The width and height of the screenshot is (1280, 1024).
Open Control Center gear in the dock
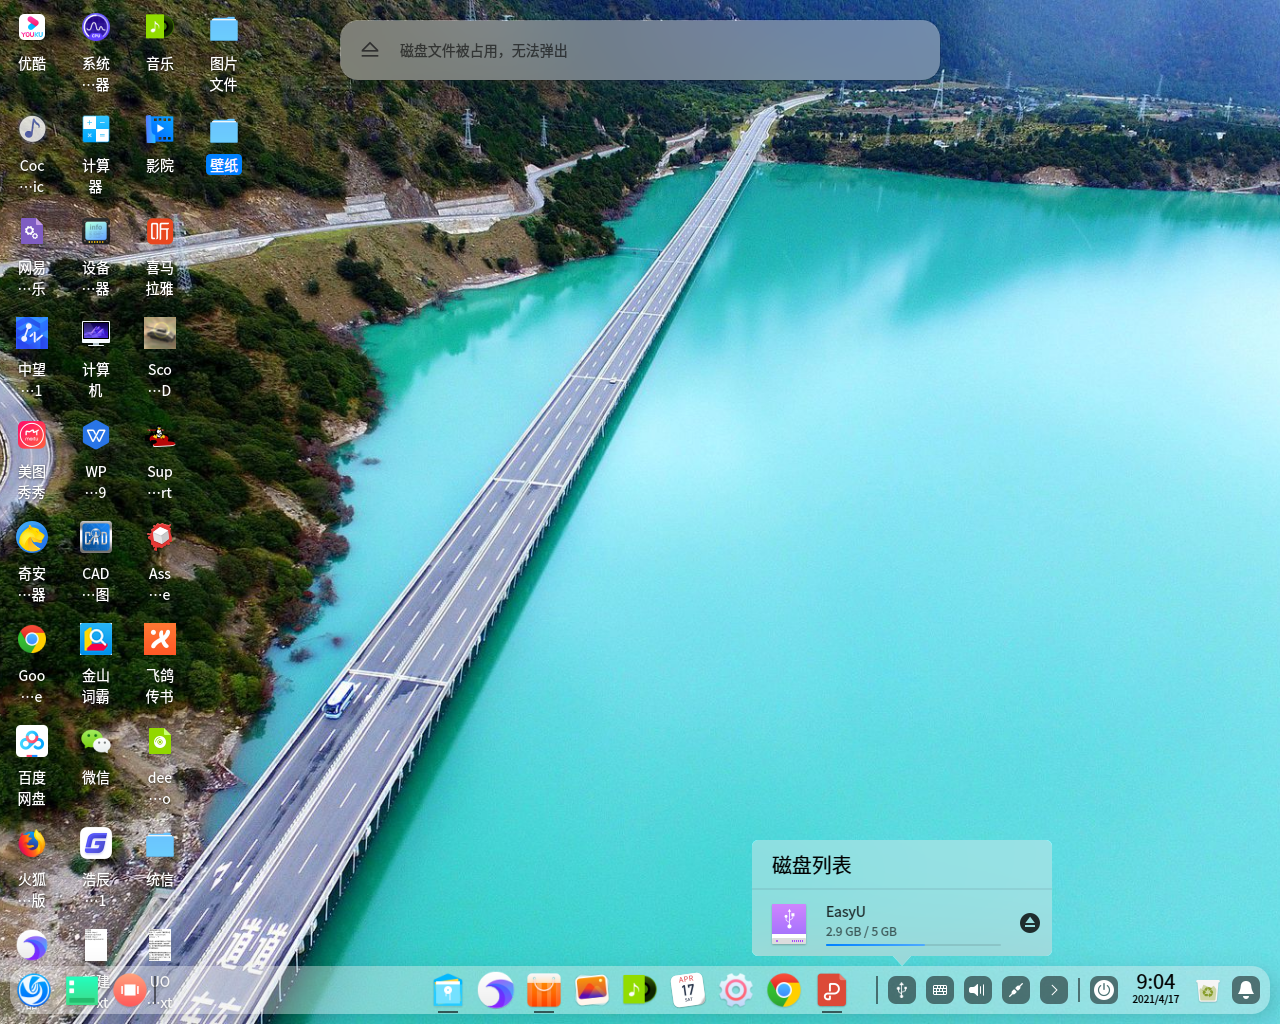[736, 990]
